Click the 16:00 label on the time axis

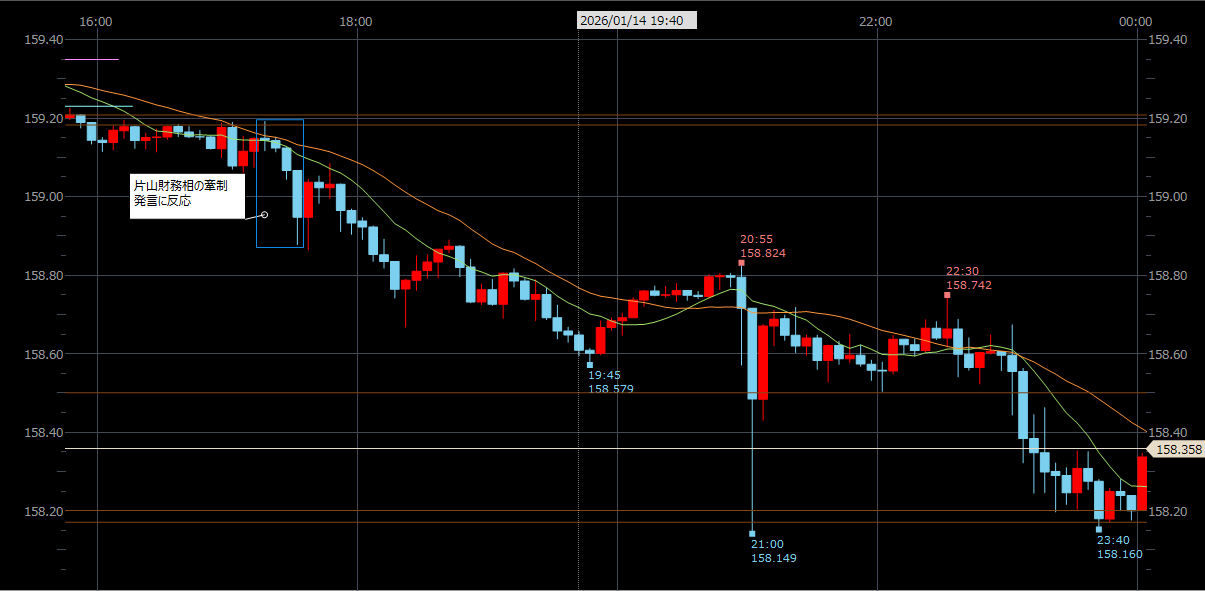coord(96,21)
